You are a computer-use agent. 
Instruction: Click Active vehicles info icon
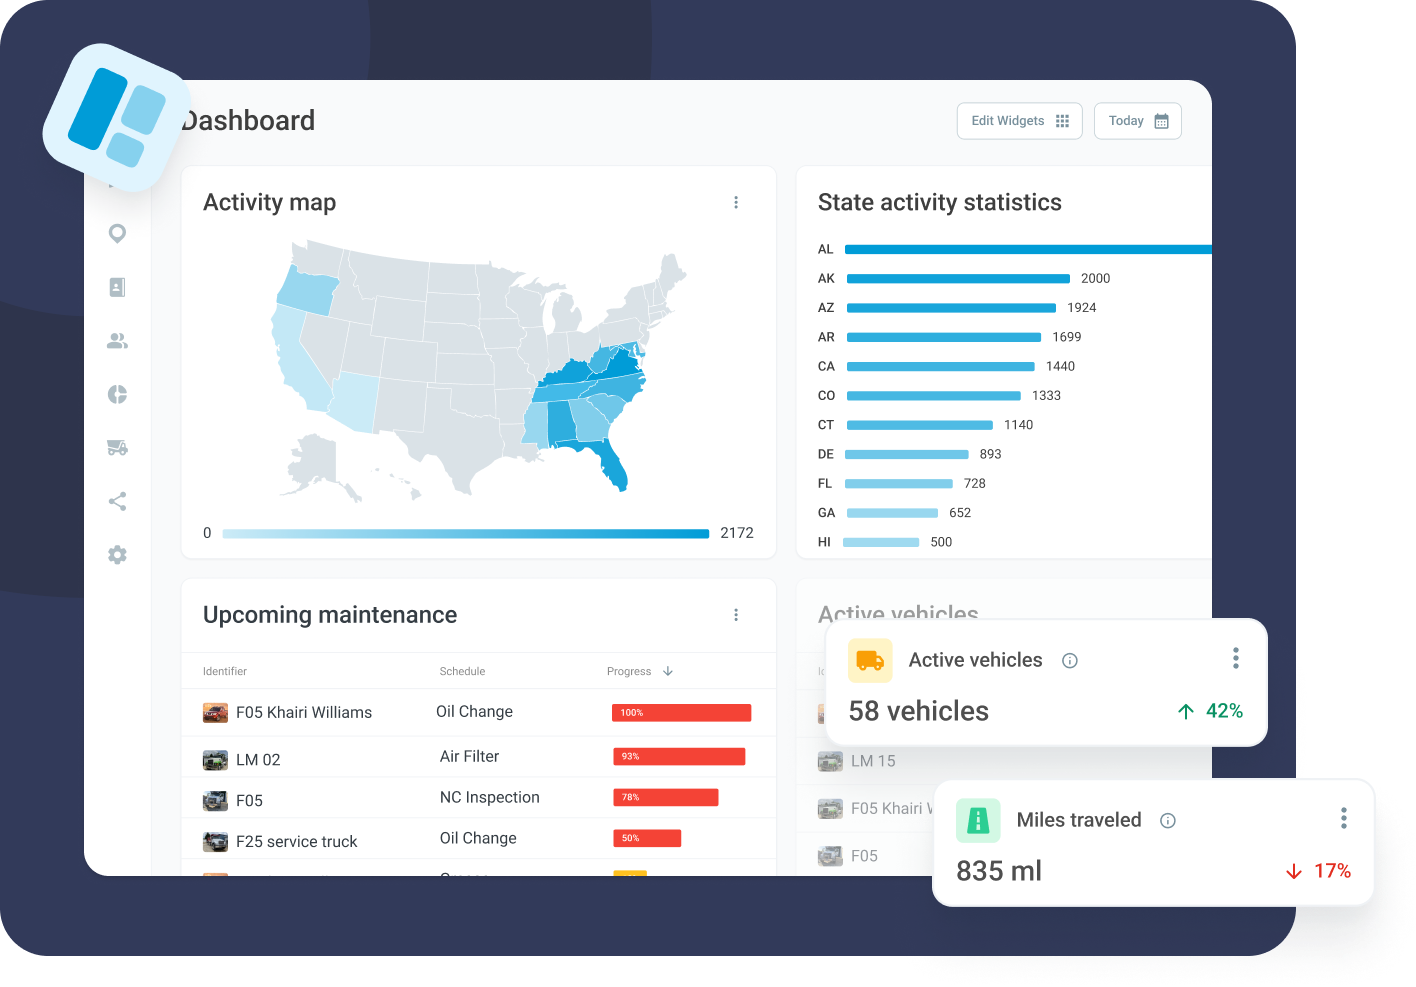point(1070,660)
